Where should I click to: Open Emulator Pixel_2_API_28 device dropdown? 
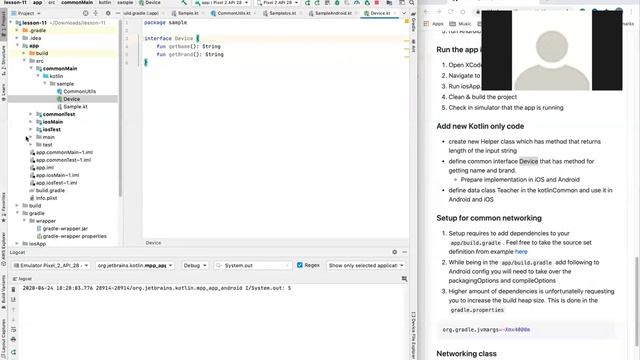coord(51,266)
